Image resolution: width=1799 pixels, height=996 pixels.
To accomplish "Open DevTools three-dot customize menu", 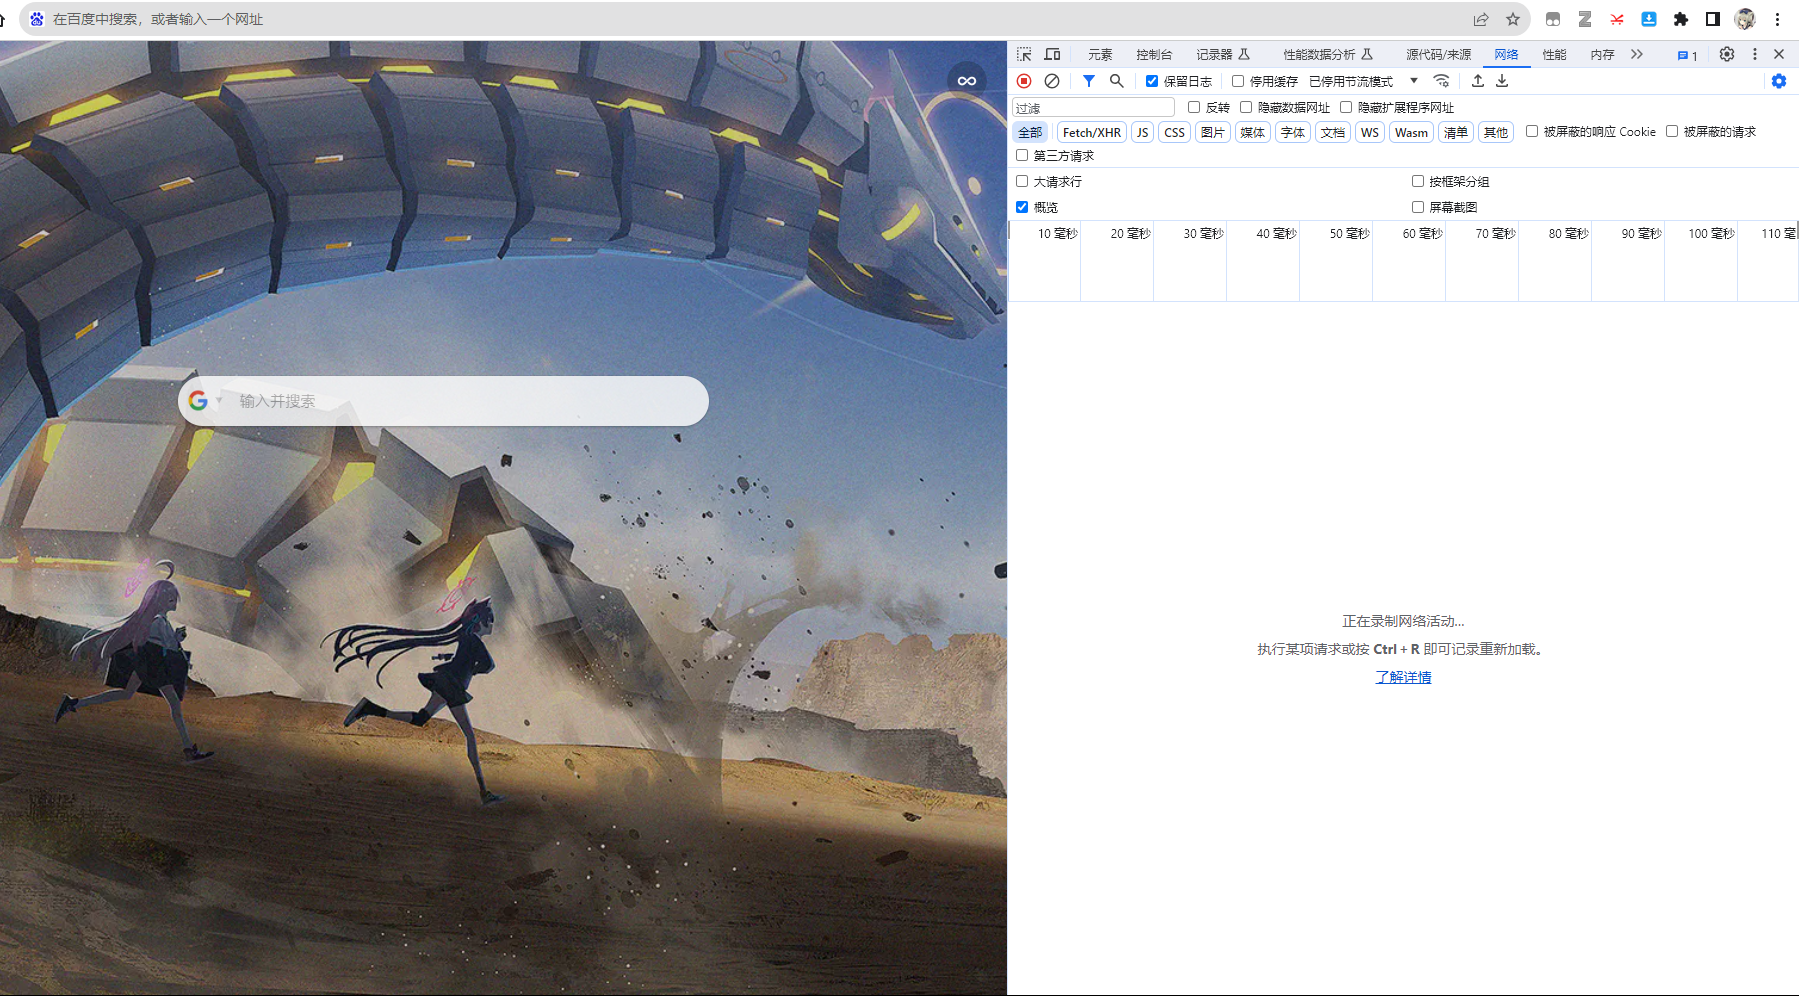I will [1755, 54].
